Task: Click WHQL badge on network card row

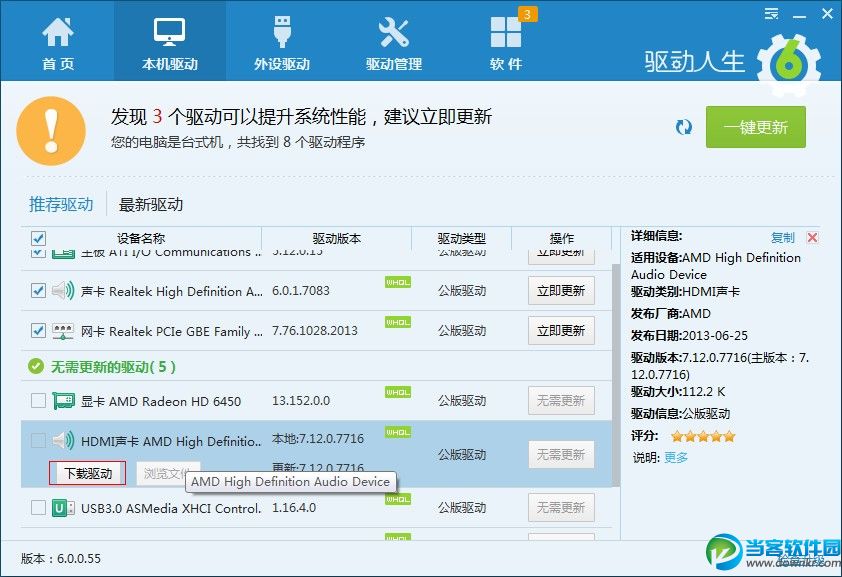Action: [x=398, y=323]
